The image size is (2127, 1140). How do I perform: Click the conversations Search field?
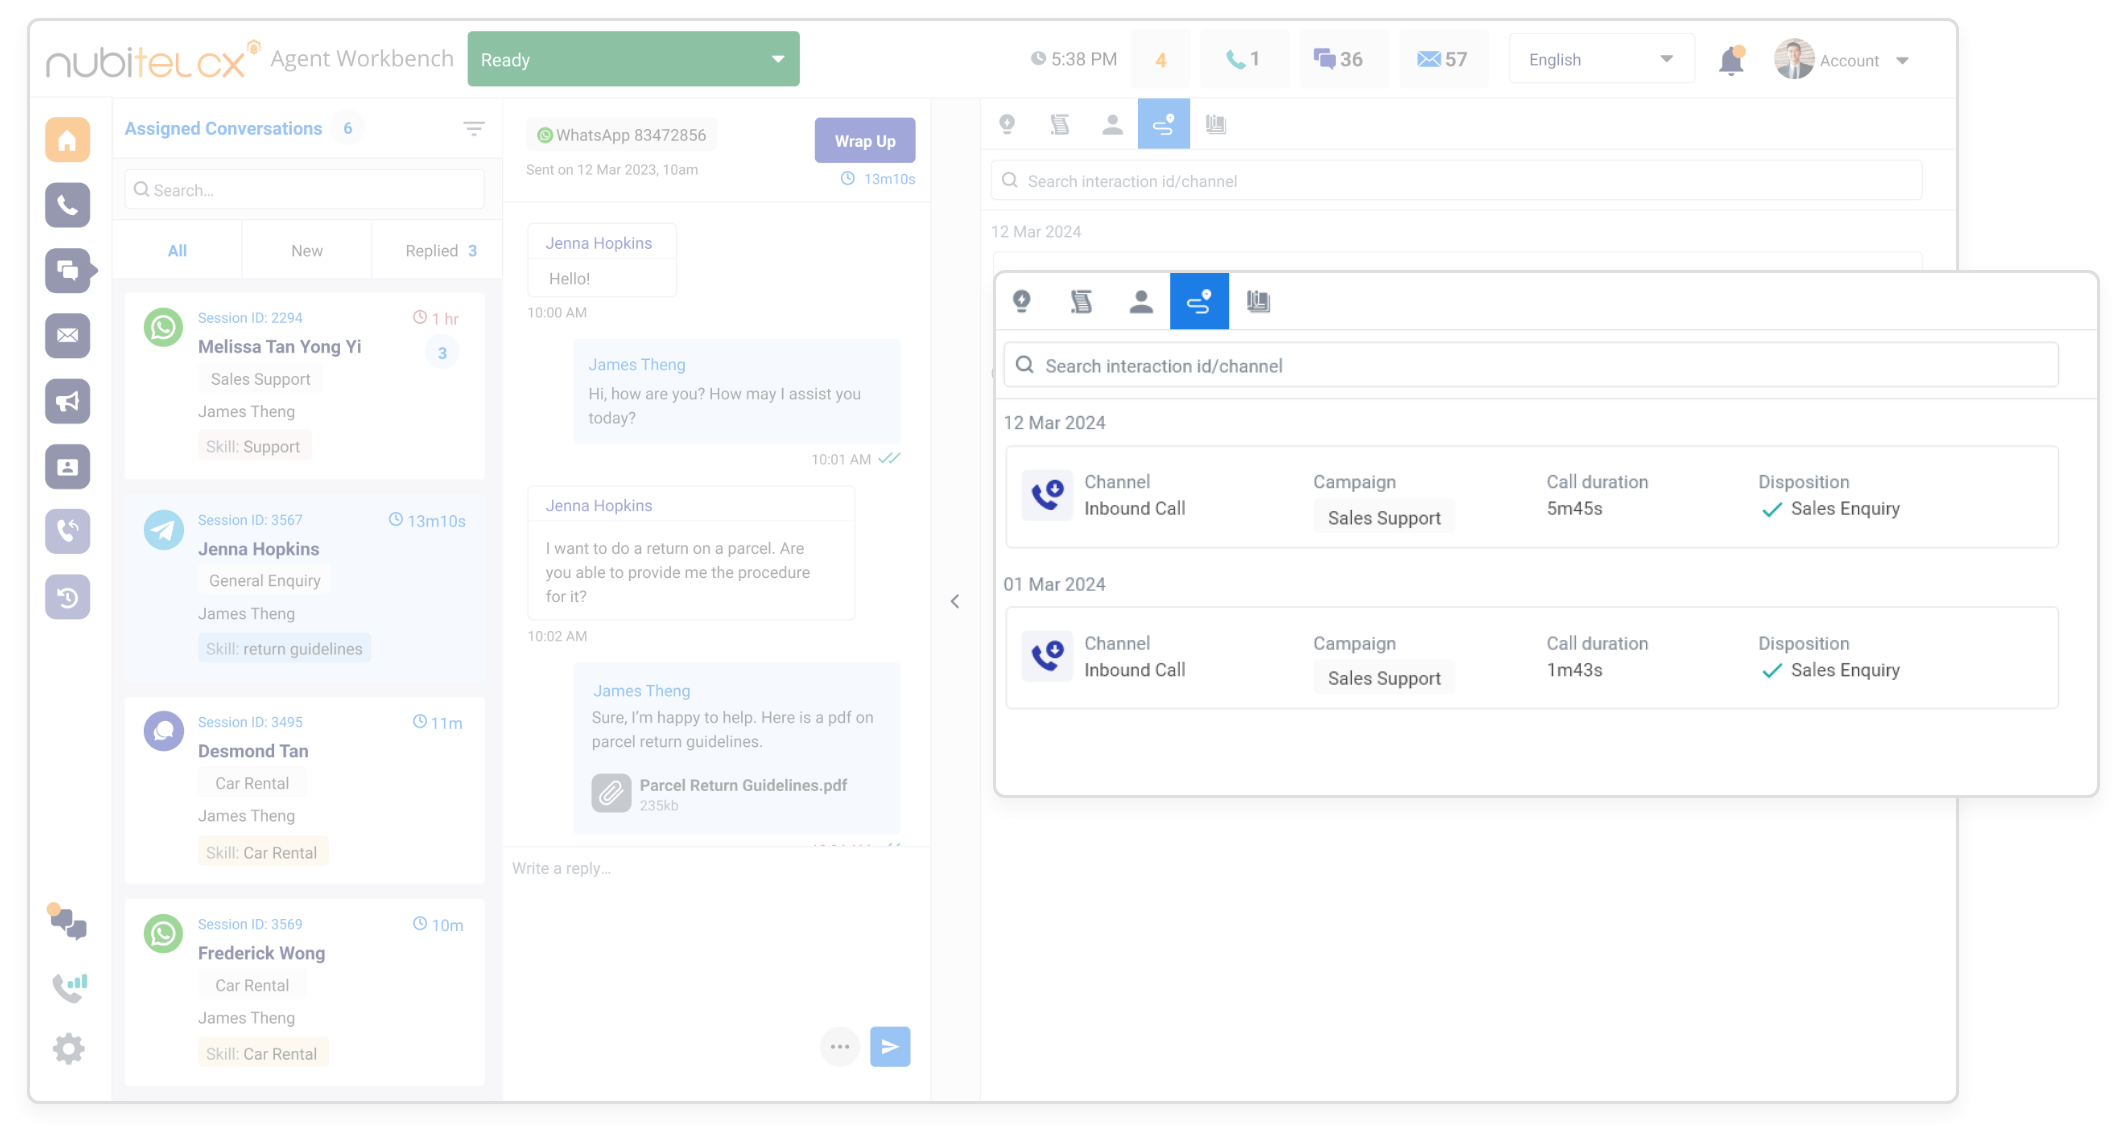(x=304, y=190)
